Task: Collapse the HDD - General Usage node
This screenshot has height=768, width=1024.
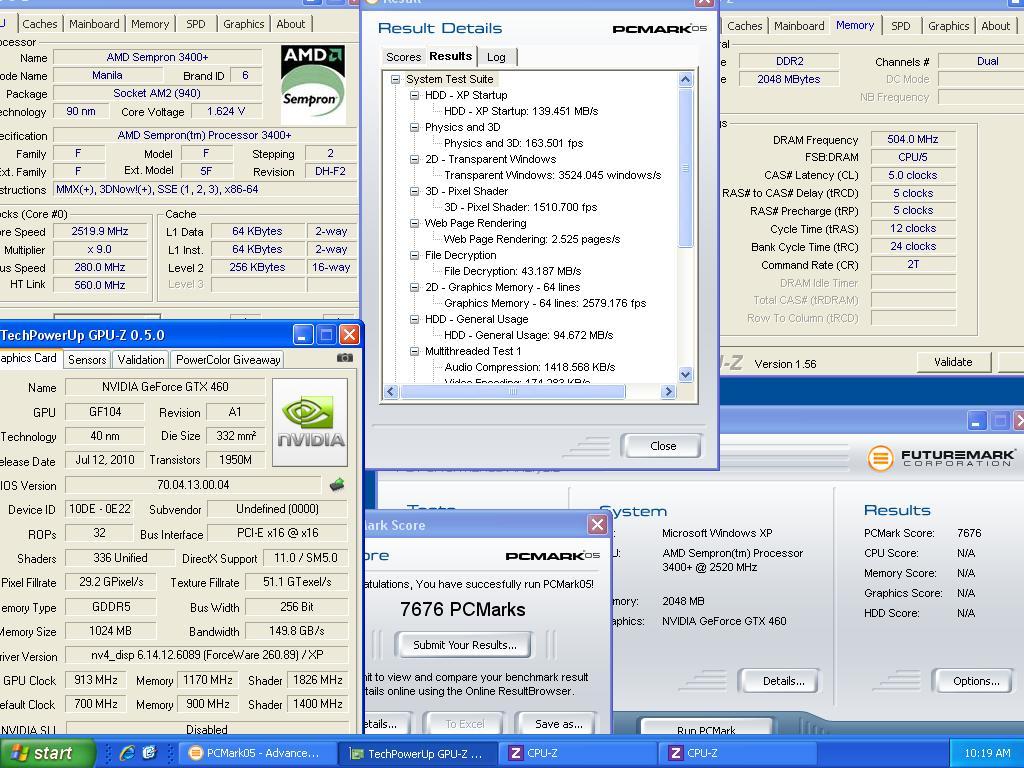Action: click(x=414, y=319)
